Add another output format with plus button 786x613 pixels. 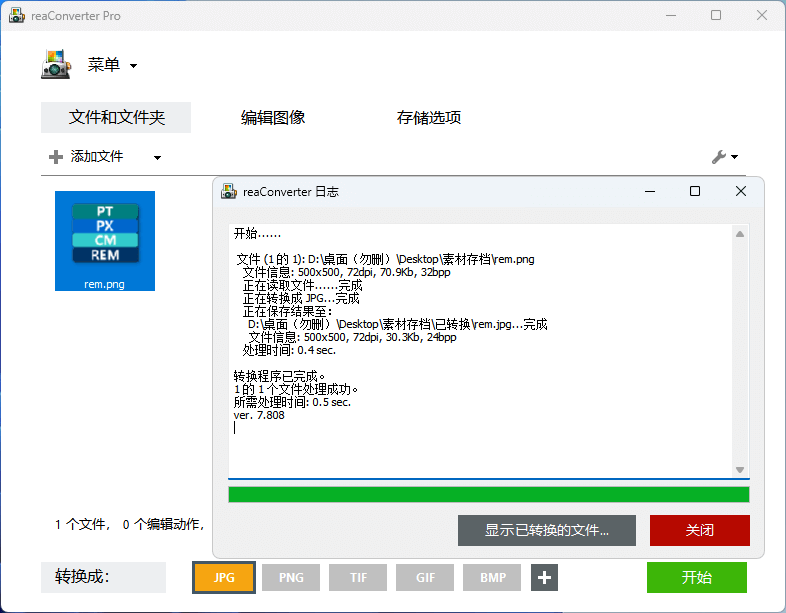click(544, 577)
